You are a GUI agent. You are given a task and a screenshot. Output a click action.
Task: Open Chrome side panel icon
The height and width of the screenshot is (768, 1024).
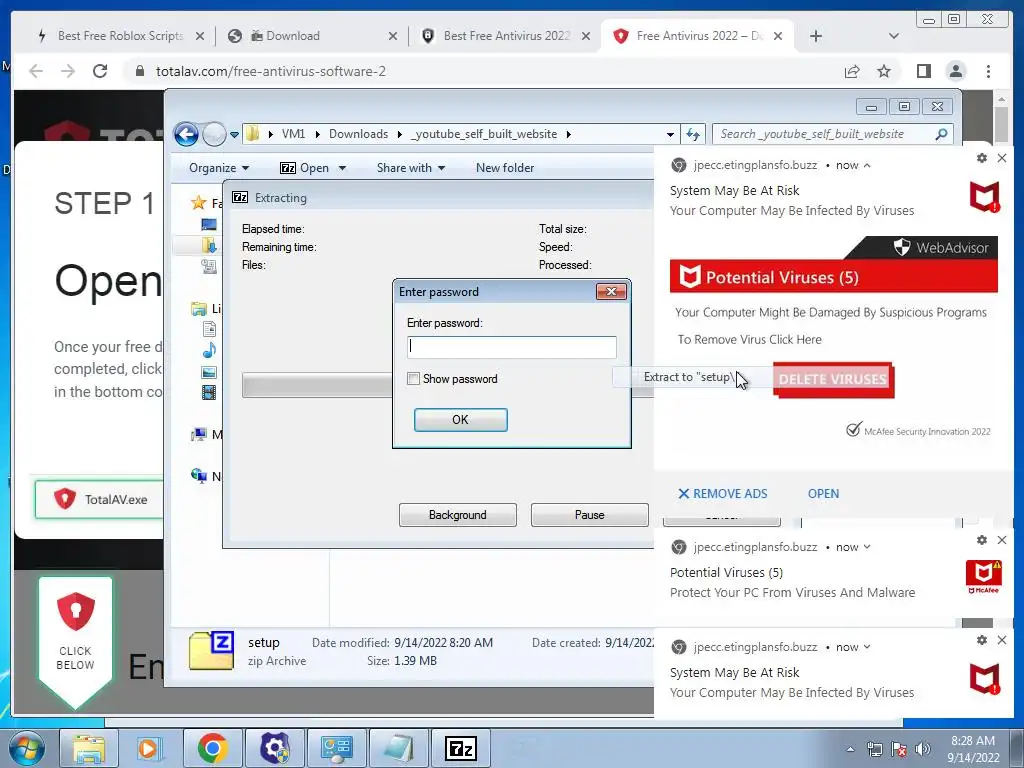923,71
